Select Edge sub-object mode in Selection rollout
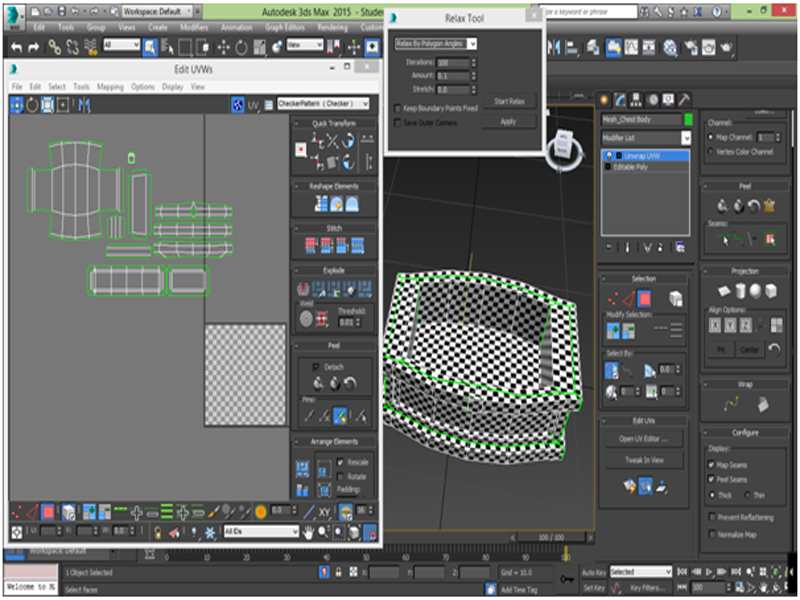The width and height of the screenshot is (800, 600). (629, 299)
